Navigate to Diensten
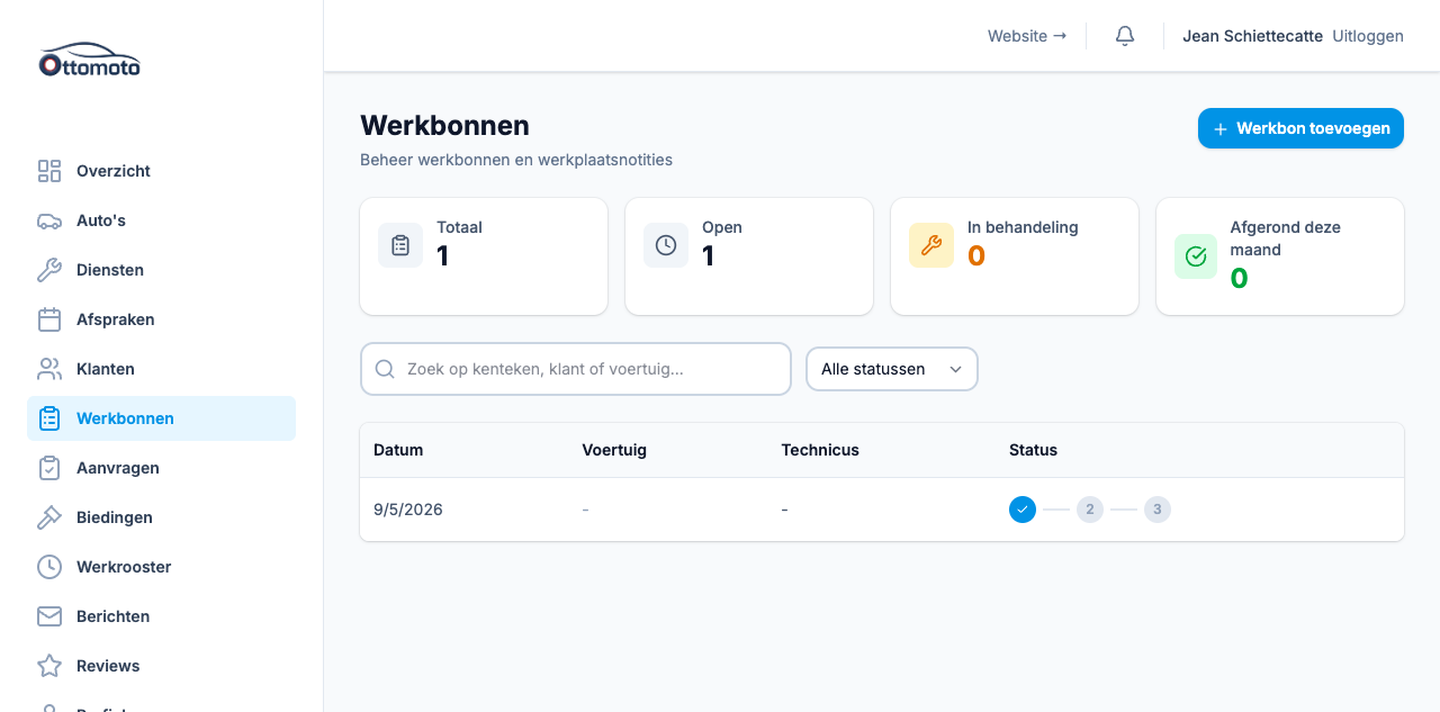The image size is (1440, 712). click(x=161, y=270)
